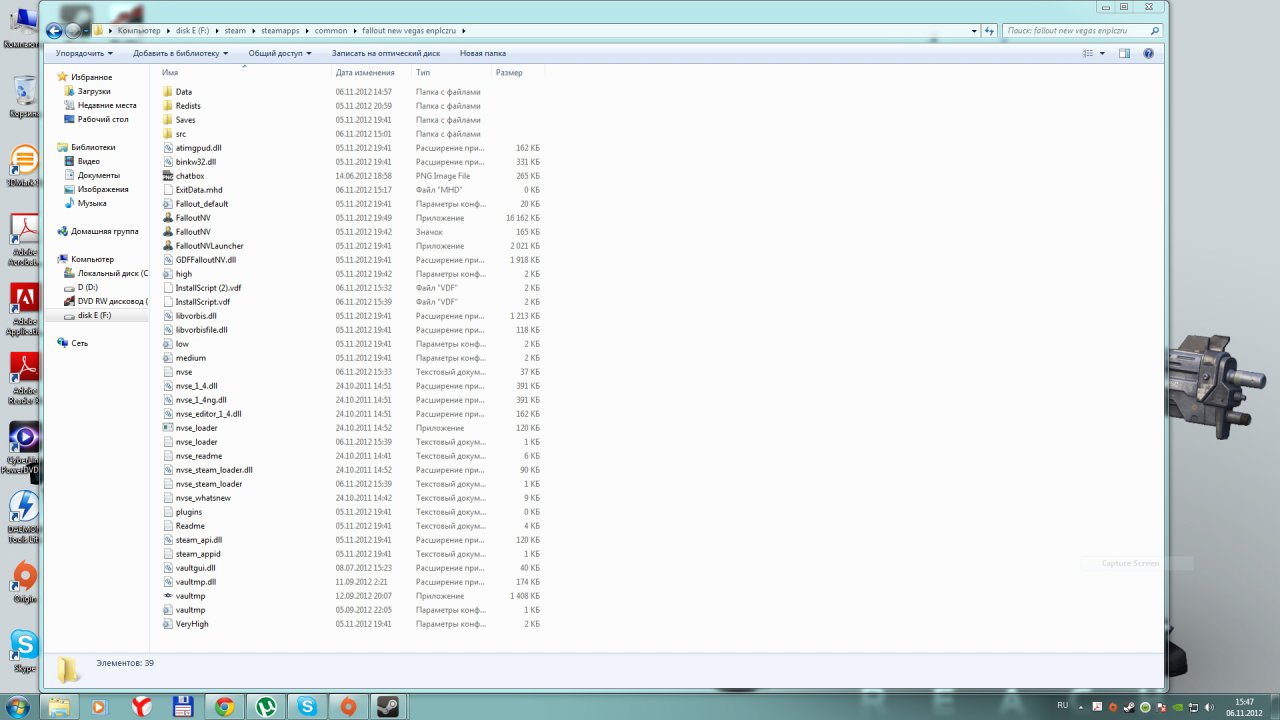Expand arrow after disk E (F:) breadcrumb

[x=216, y=31]
